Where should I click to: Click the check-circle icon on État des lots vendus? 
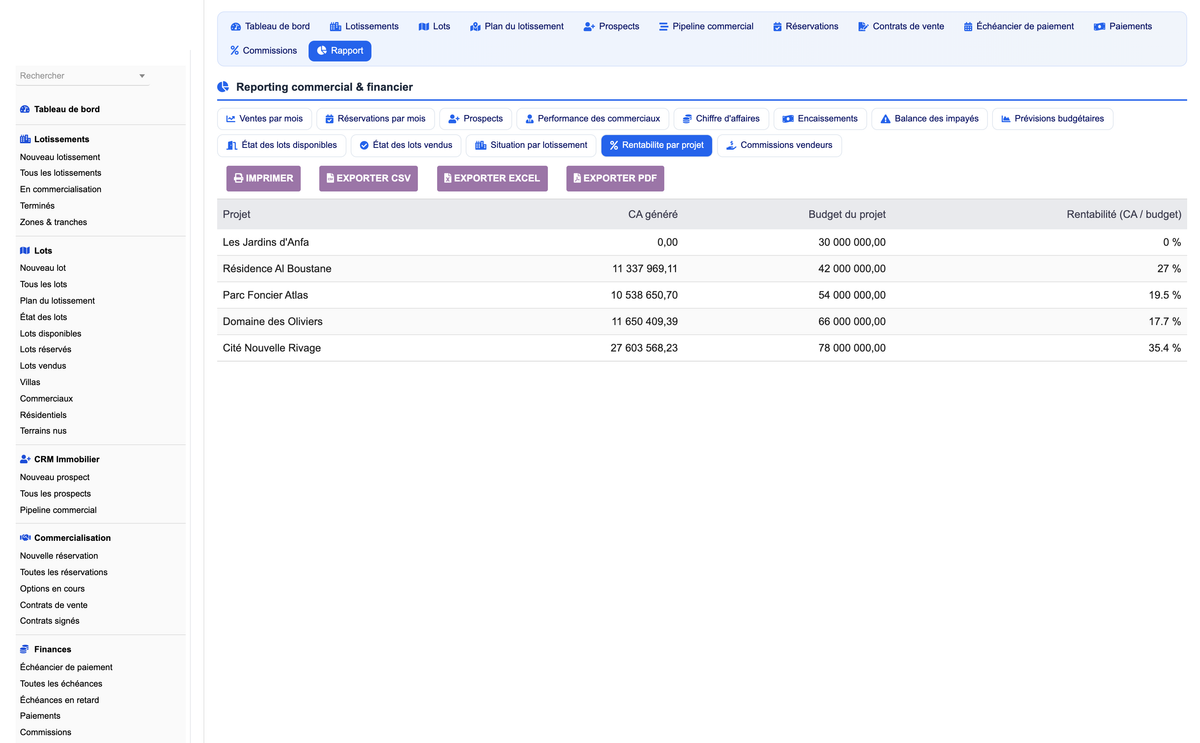coord(364,145)
